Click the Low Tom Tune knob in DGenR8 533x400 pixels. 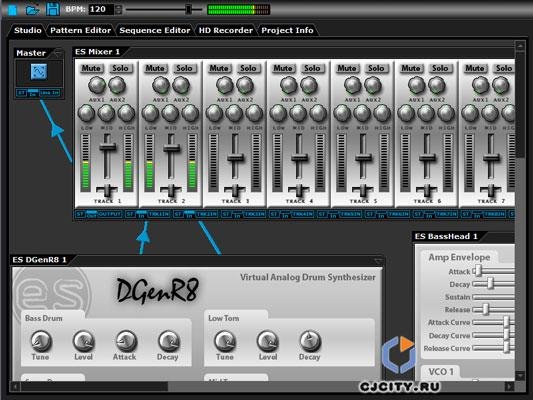tap(225, 341)
